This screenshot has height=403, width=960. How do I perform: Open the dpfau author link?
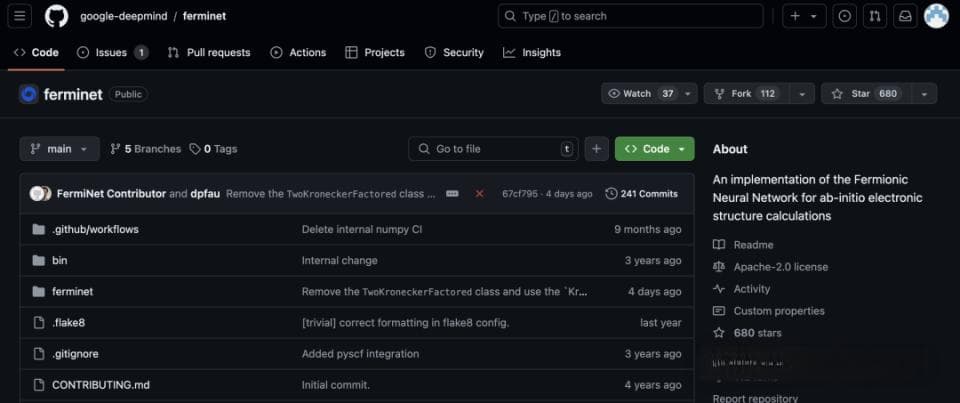tap(205, 194)
